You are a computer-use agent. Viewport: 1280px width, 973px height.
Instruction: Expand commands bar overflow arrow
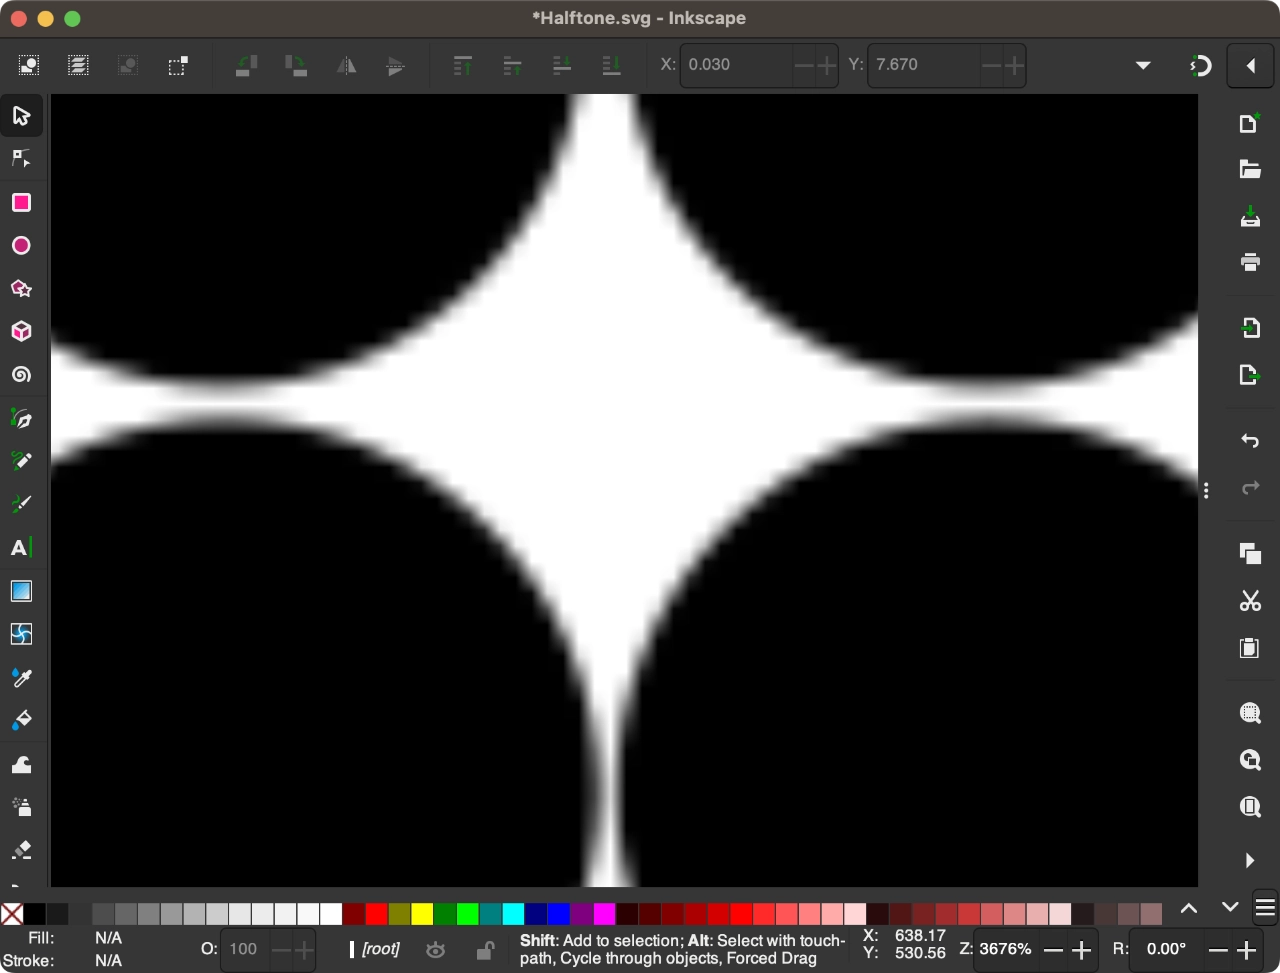pyautogui.click(x=1250, y=860)
